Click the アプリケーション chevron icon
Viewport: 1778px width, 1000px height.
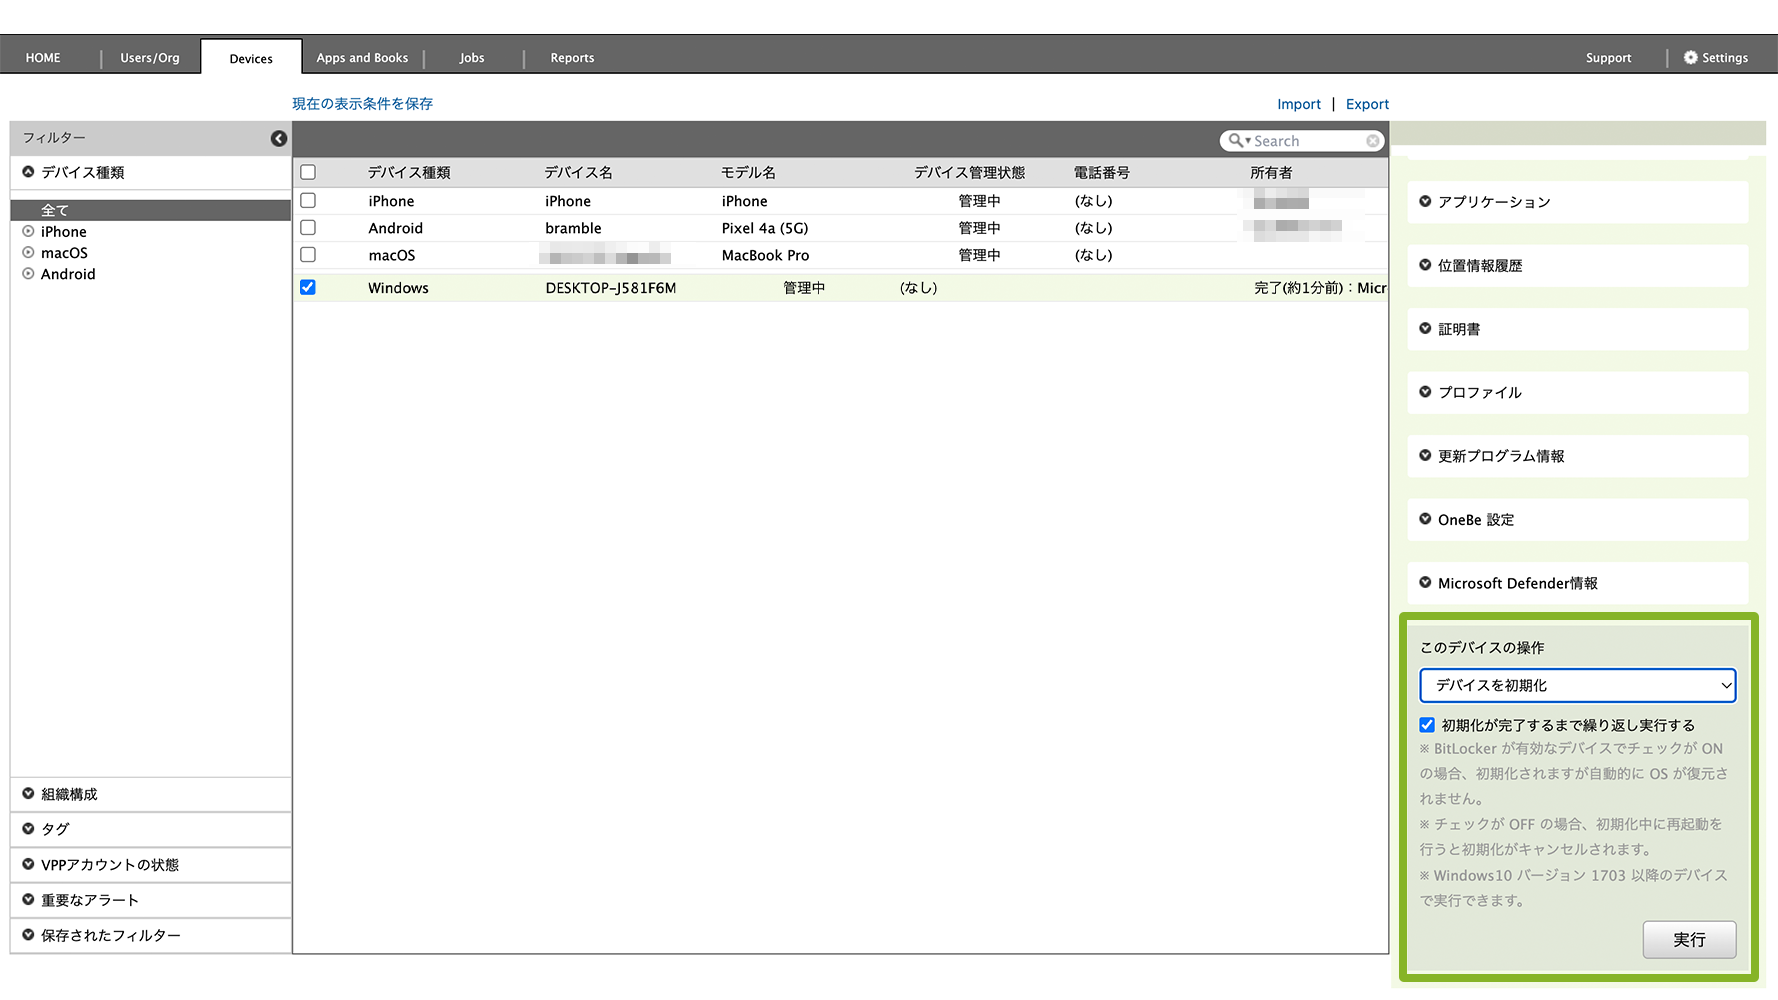pos(1425,202)
